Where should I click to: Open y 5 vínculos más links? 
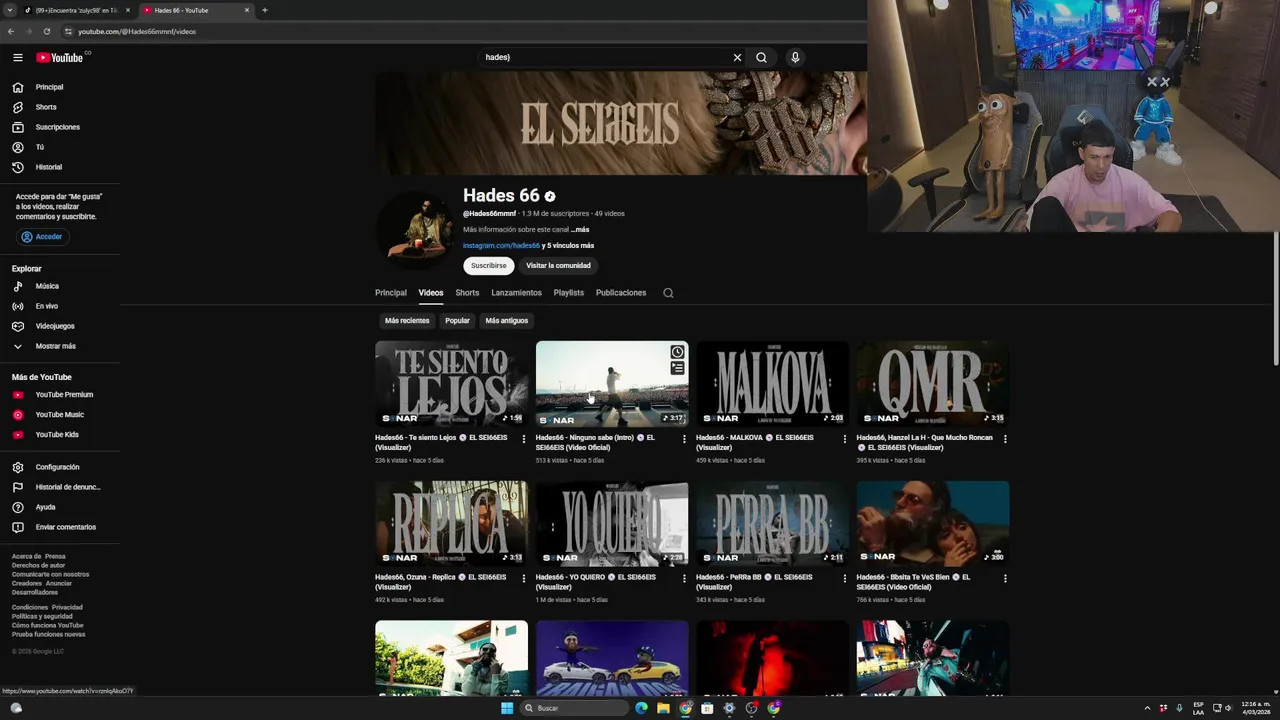(568, 246)
